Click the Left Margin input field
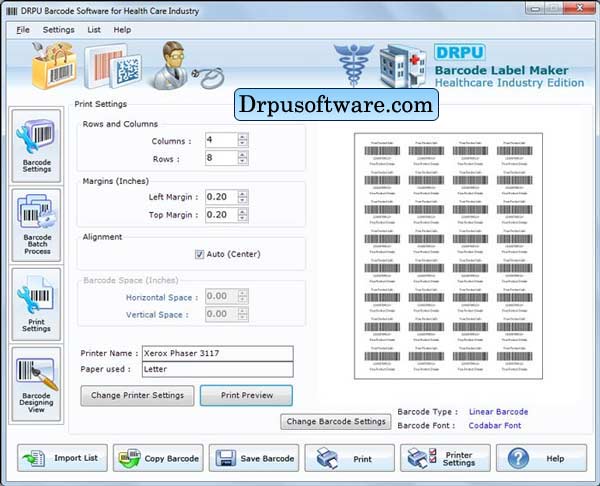The image size is (600, 486). pyautogui.click(x=222, y=197)
